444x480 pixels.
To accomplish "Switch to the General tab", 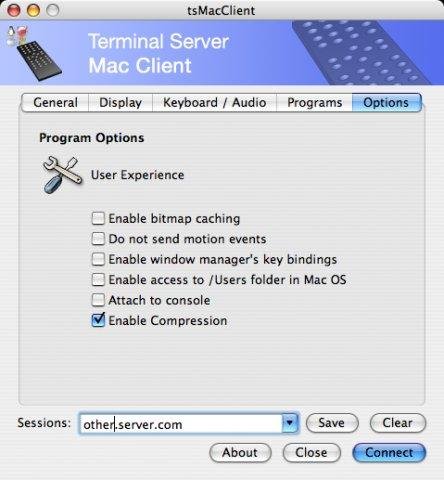I will coord(55,102).
